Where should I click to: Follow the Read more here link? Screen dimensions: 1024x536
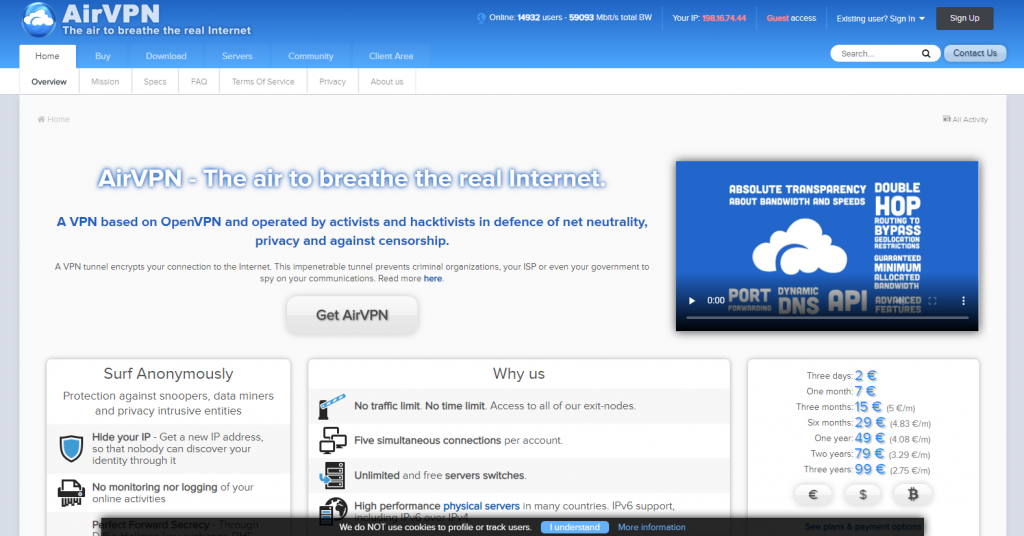pyautogui.click(x=432, y=278)
